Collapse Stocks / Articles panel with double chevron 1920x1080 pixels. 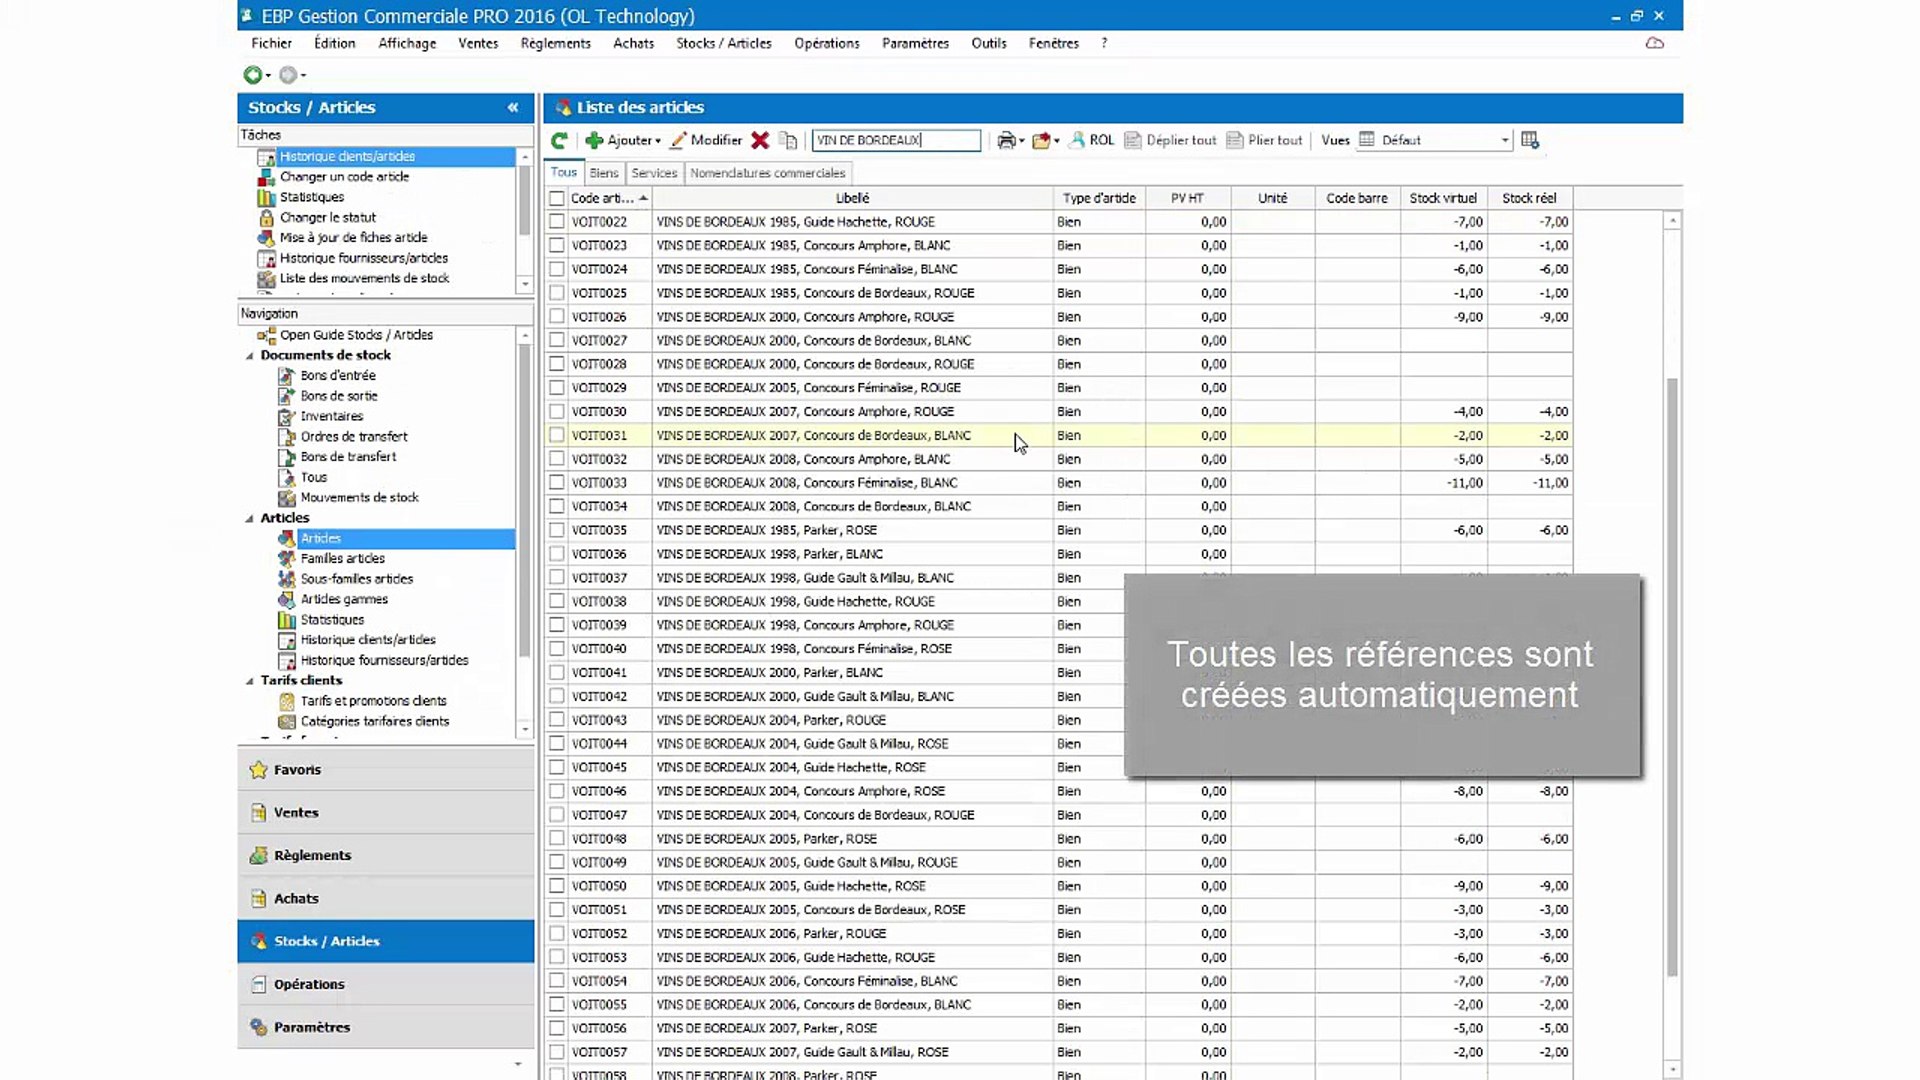(x=513, y=107)
